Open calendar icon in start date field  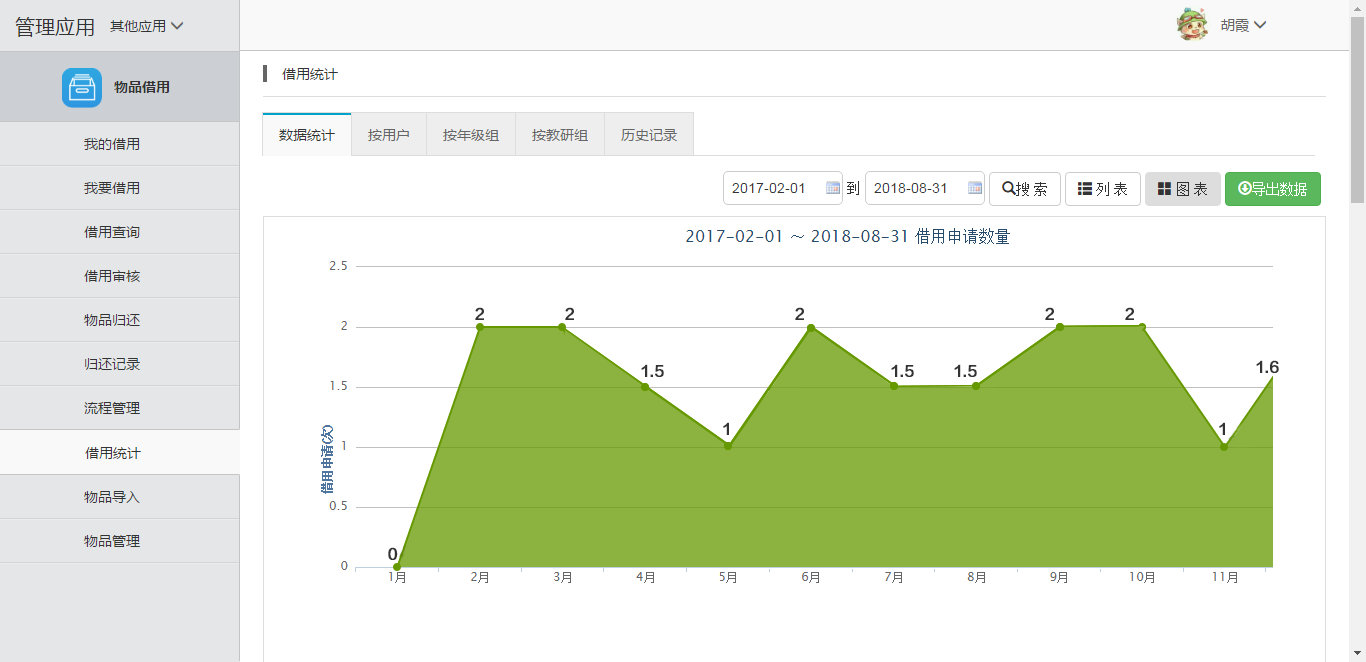click(832, 188)
